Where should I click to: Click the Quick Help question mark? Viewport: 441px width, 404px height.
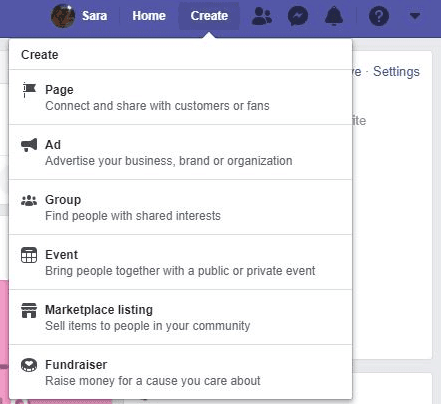379,16
